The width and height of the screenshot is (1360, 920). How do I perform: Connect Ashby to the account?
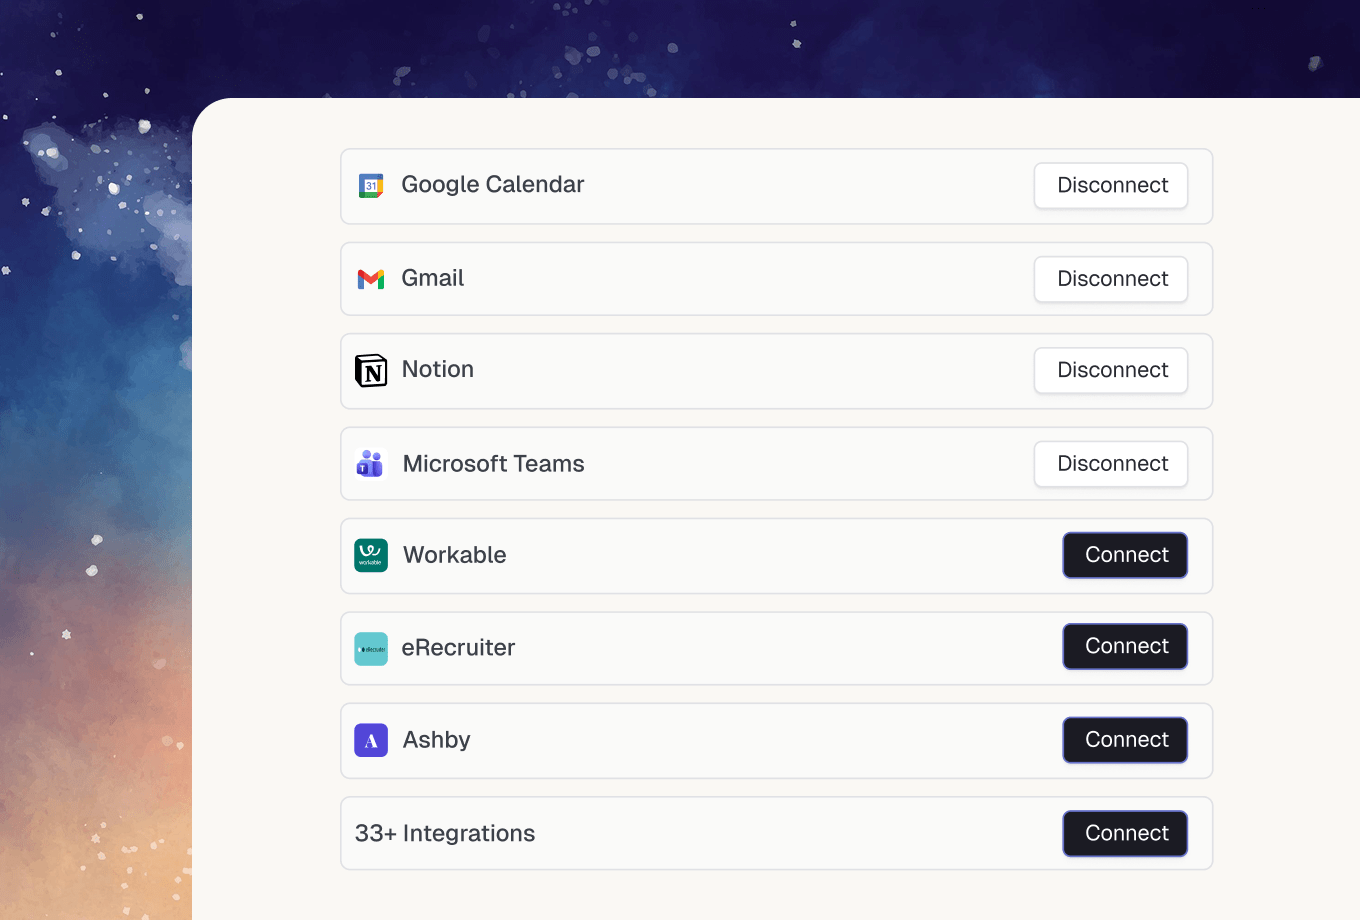1125,740
